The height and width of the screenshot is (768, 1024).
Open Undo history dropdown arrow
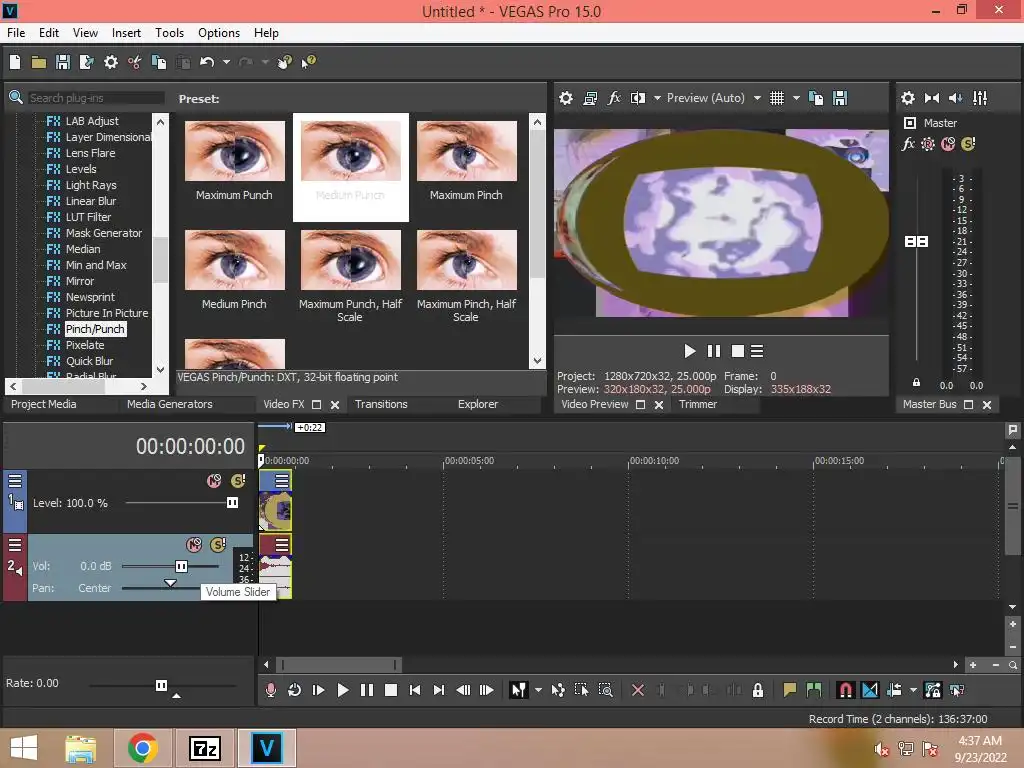click(x=226, y=62)
